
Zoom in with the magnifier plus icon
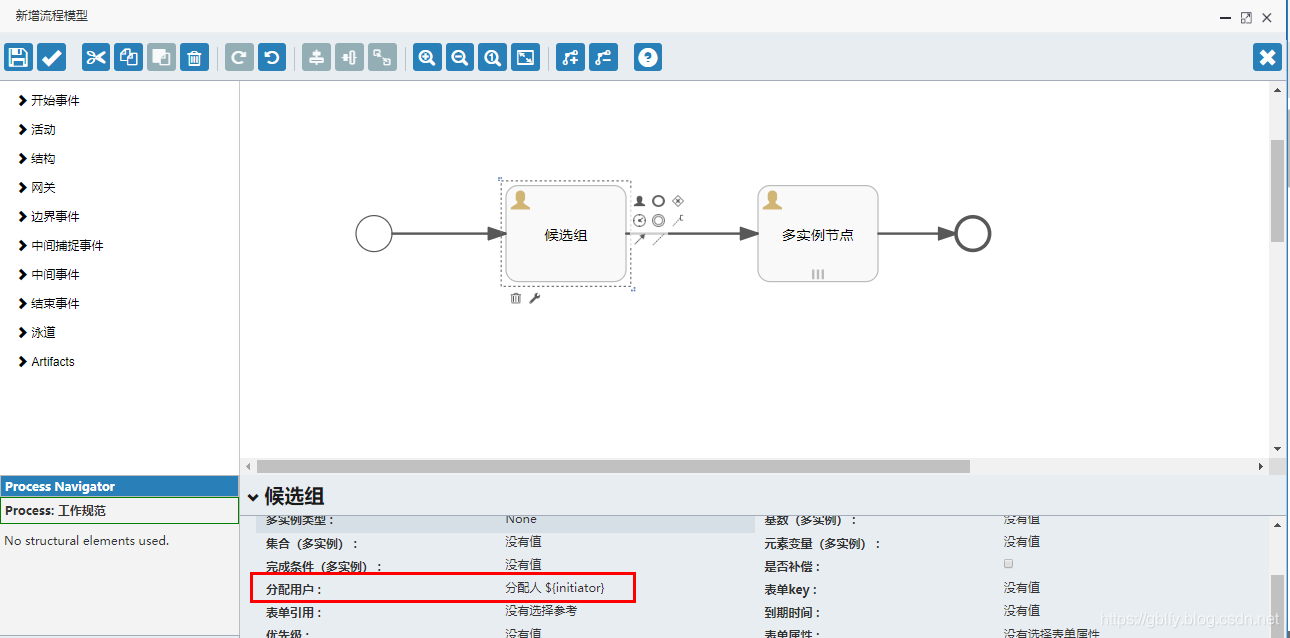pyautogui.click(x=427, y=57)
